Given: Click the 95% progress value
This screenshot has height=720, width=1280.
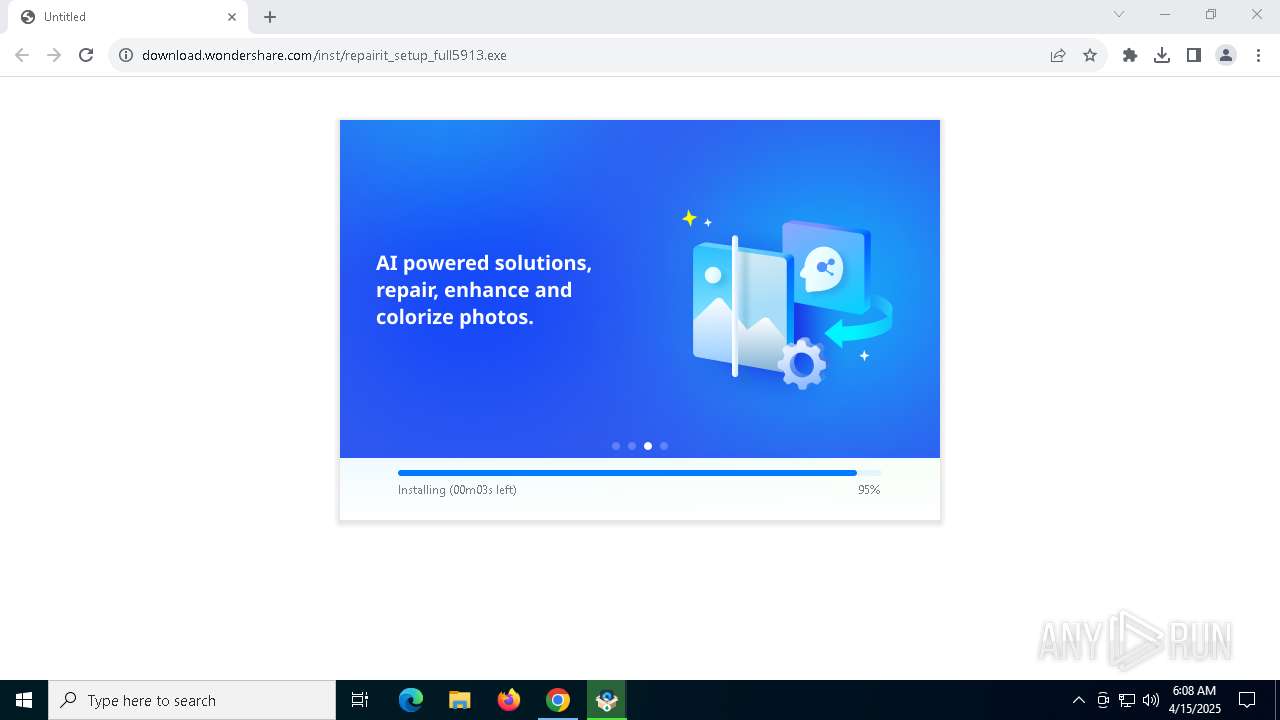Looking at the screenshot, I should [869, 490].
